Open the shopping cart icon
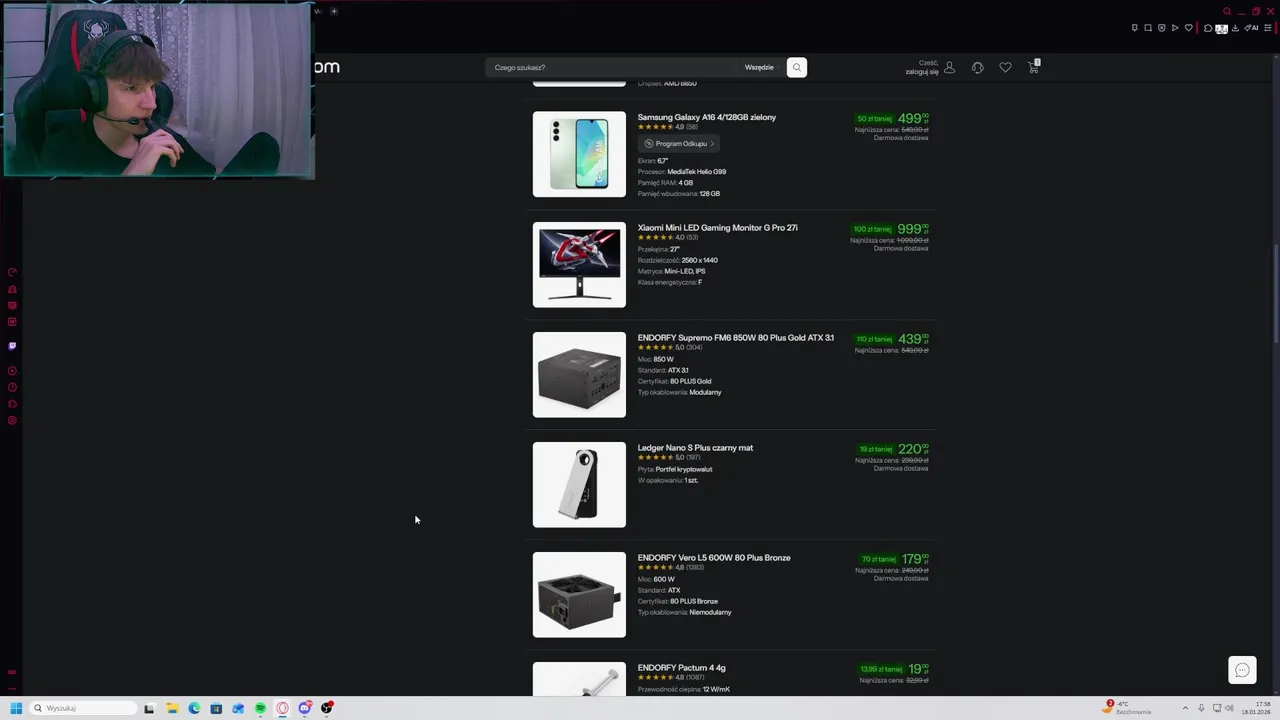 click(x=1033, y=67)
